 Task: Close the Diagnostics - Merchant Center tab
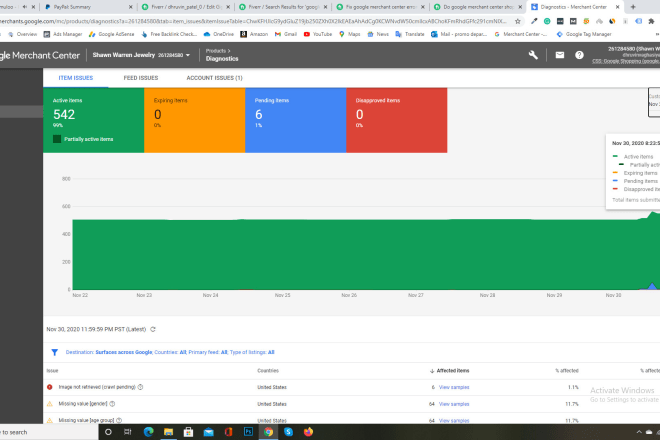[617, 7]
